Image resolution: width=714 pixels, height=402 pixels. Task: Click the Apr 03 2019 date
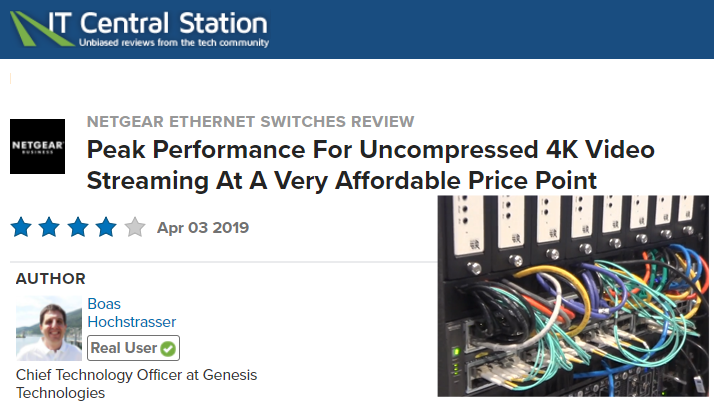pyautogui.click(x=203, y=228)
